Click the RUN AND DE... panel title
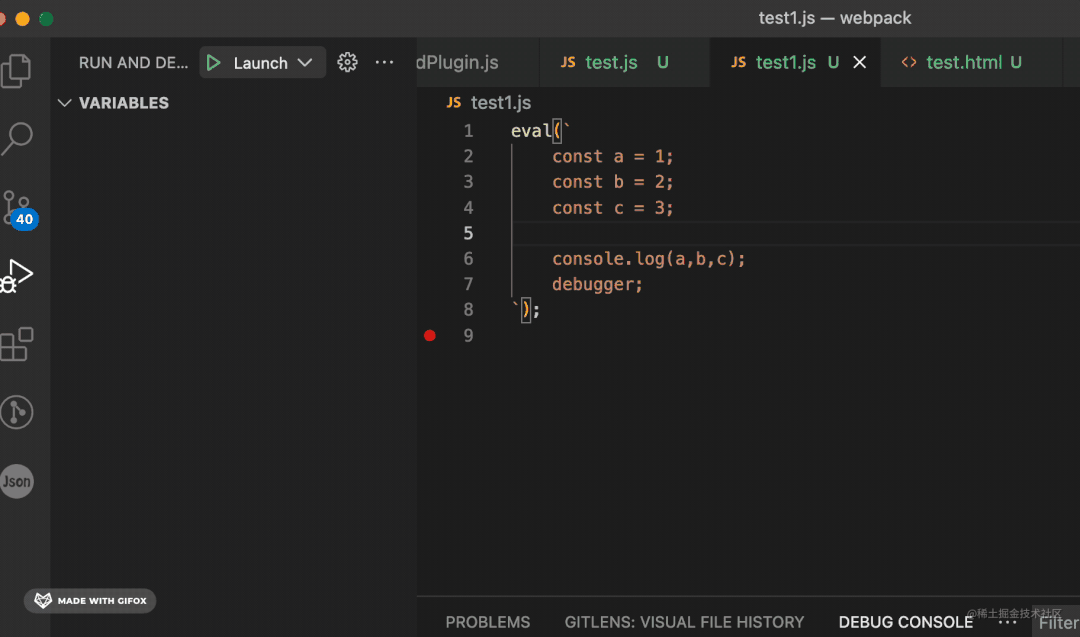Viewport: 1080px width, 637px height. [133, 63]
